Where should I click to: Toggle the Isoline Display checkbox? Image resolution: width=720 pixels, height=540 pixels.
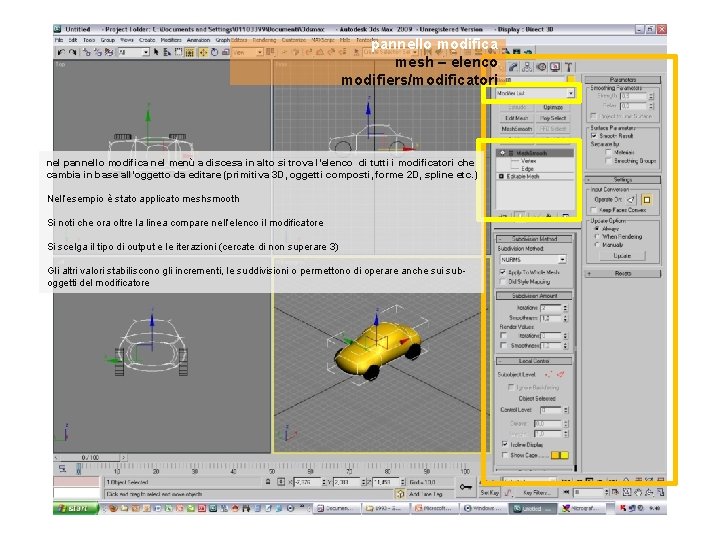[506, 444]
